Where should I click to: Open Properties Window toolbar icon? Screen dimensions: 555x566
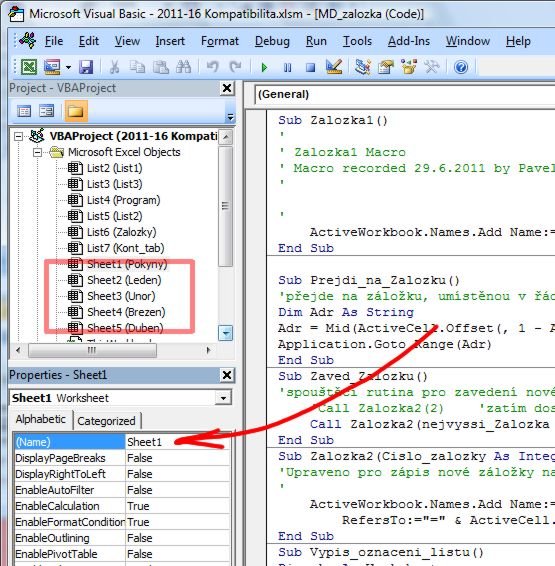386,67
